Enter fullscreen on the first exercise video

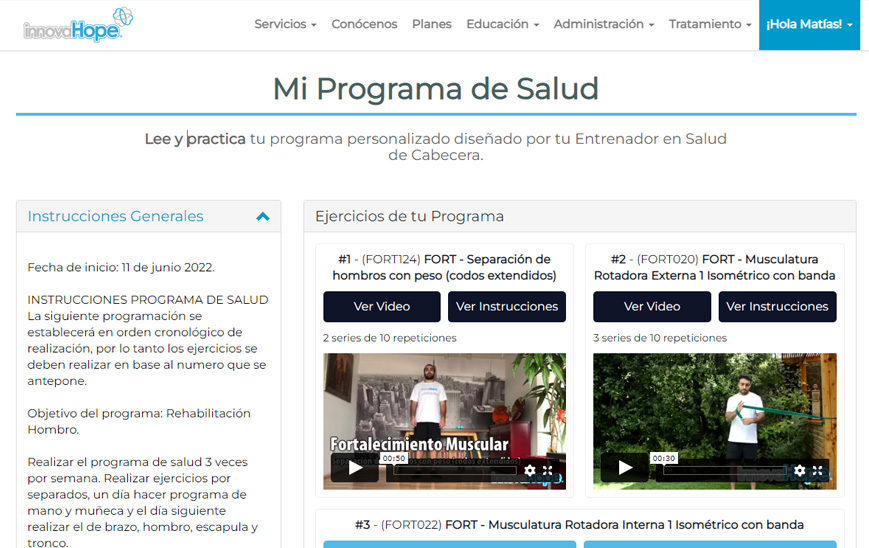tap(548, 470)
